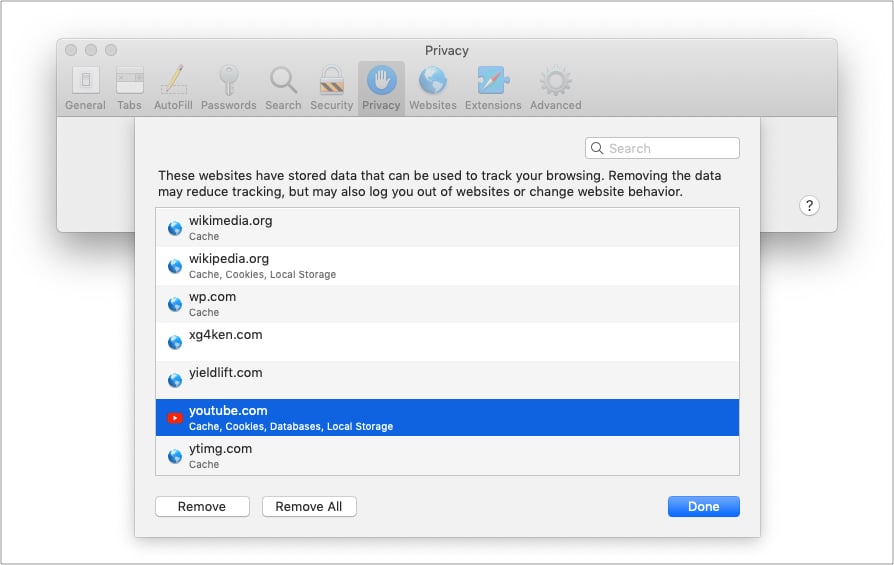Viewport: 894px width, 565px height.
Task: Open the General preferences icon
Action: pyautogui.click(x=86, y=80)
